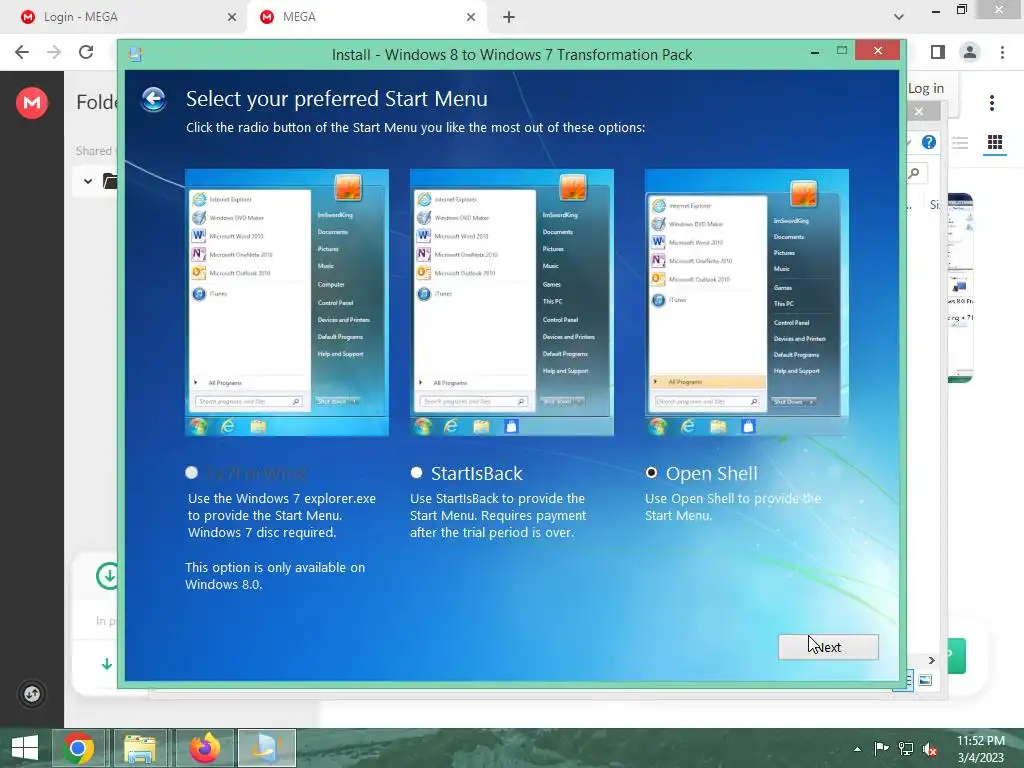Click the green circled download icon
The height and width of the screenshot is (768, 1024).
coord(107,576)
